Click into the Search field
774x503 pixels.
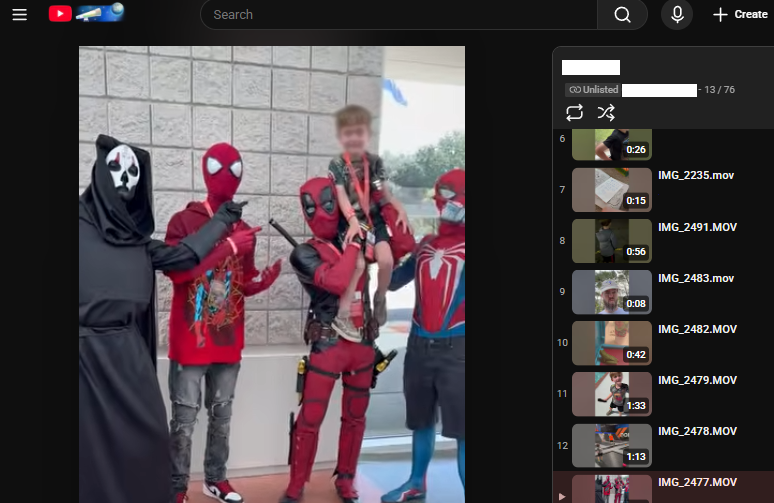click(400, 15)
